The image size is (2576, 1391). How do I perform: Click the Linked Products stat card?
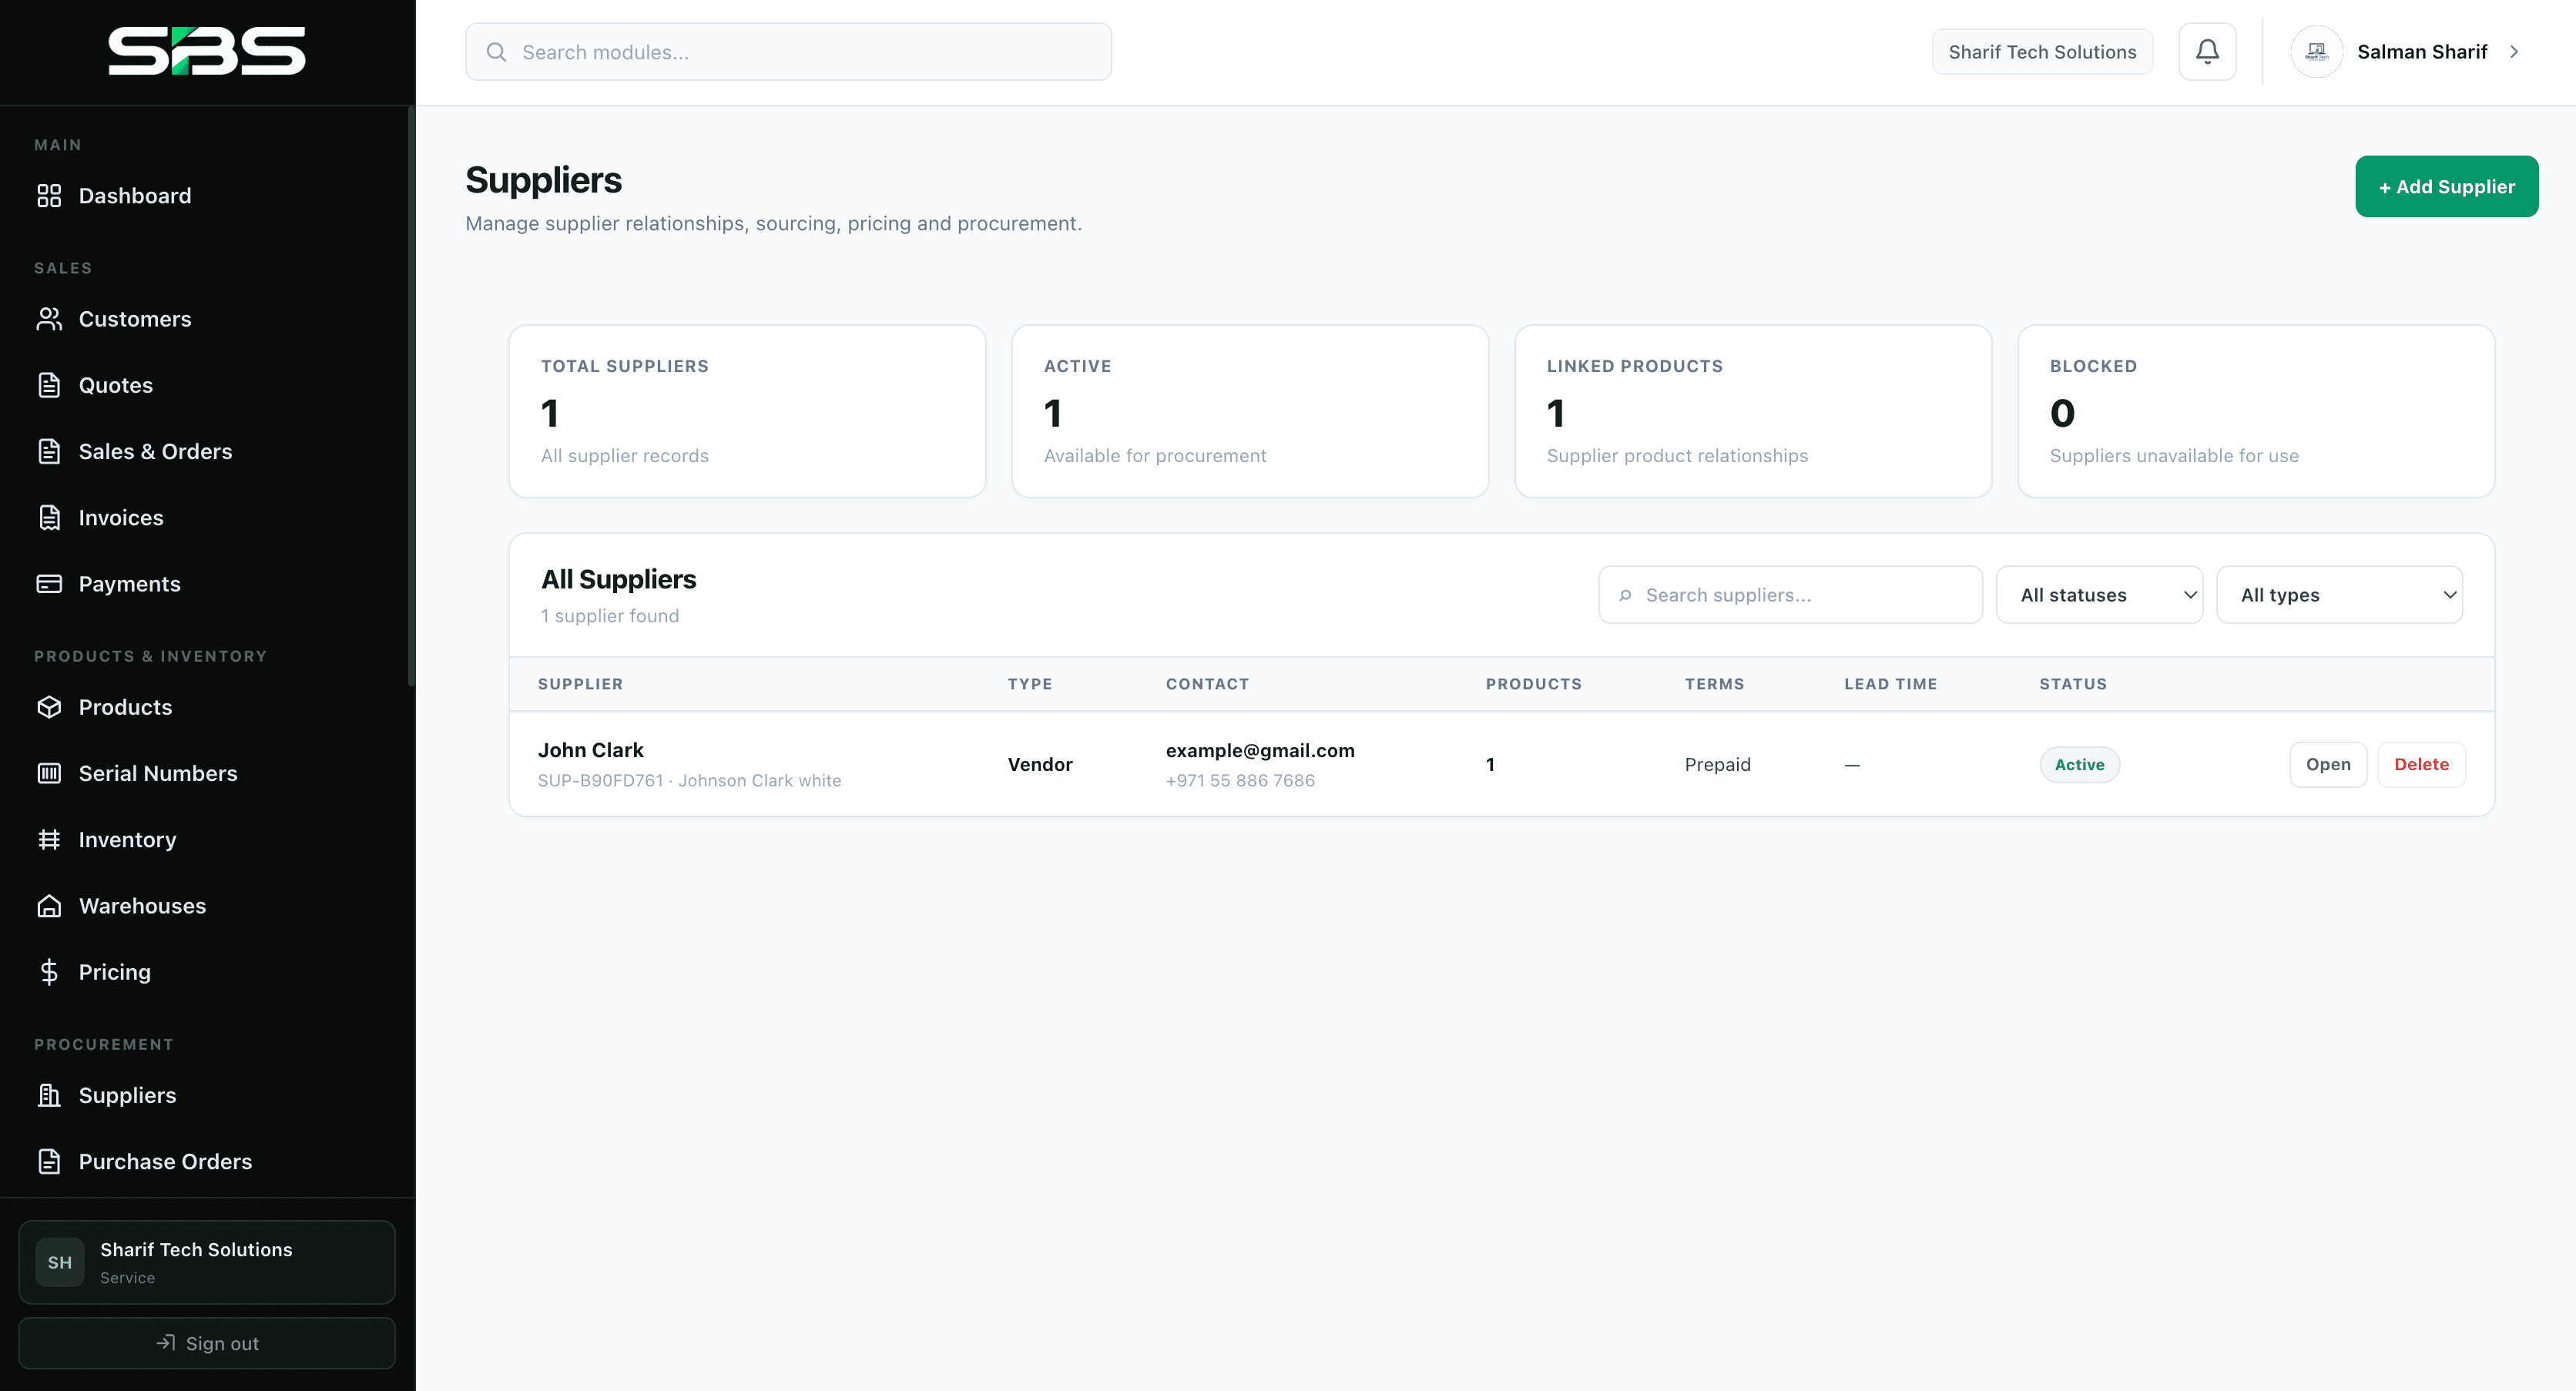(1753, 411)
